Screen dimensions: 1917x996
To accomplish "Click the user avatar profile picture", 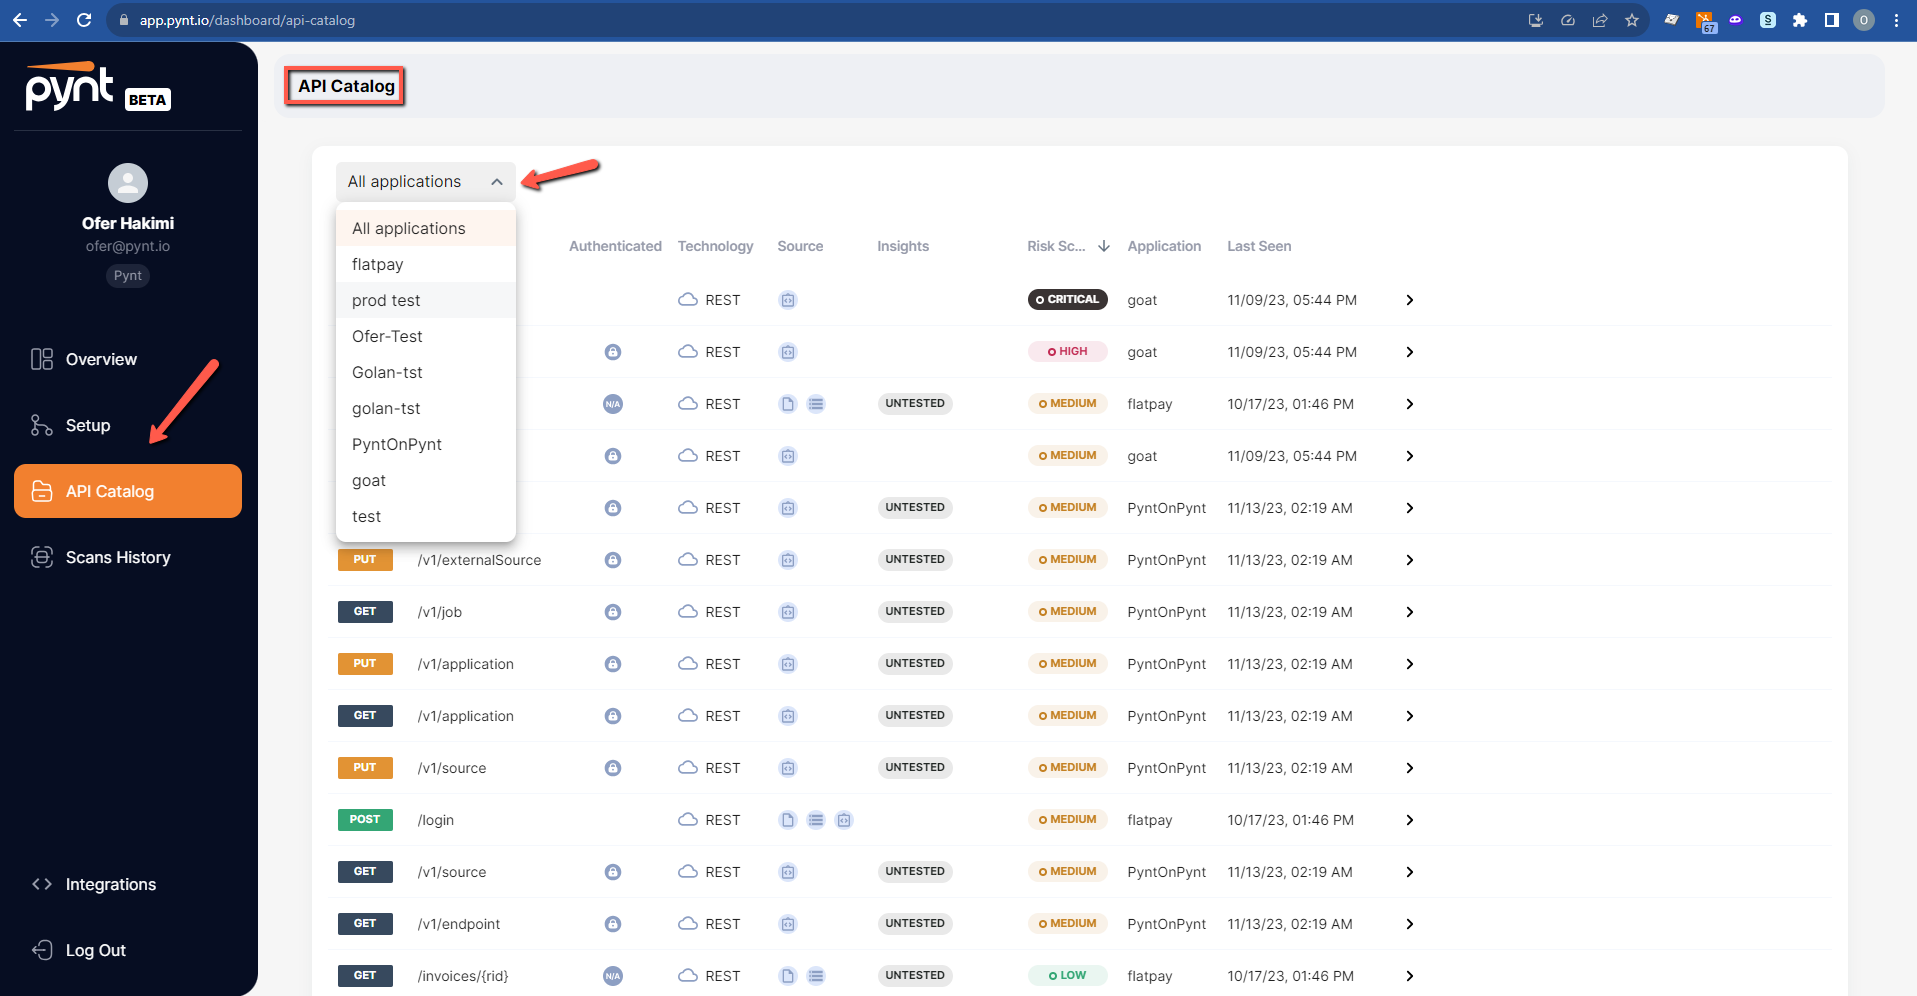I will [128, 183].
